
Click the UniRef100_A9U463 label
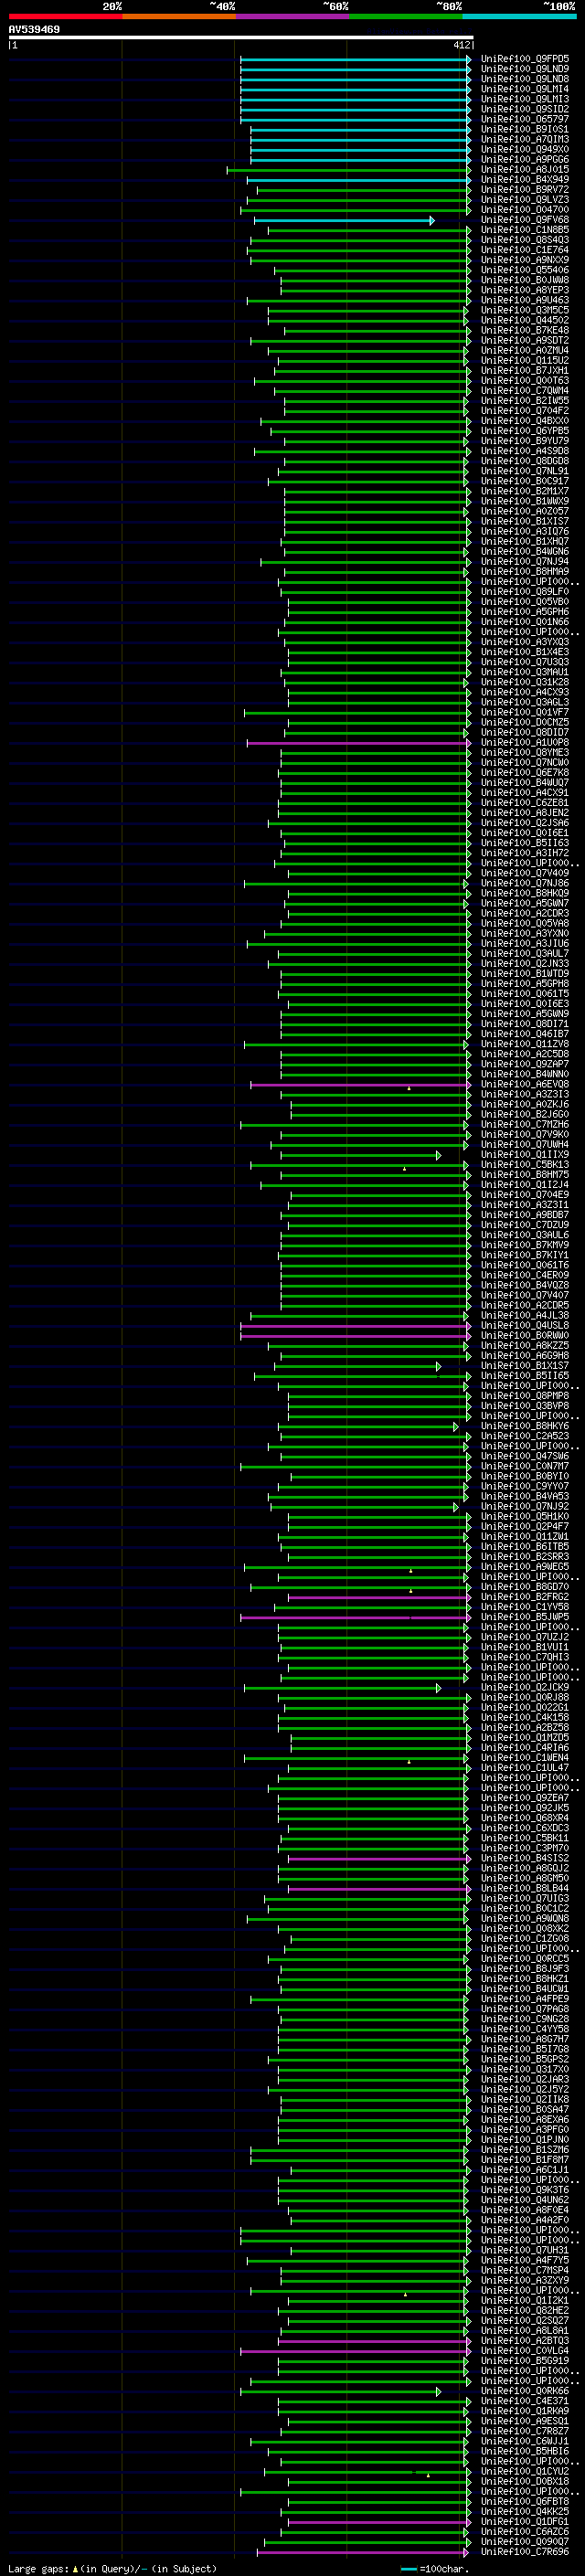pos(525,300)
